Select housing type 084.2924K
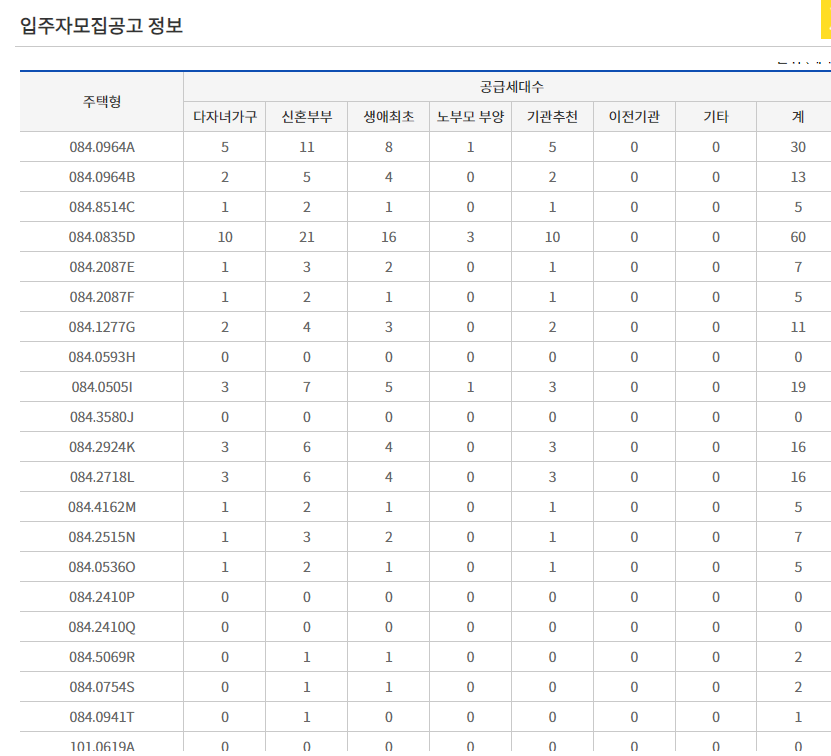The height and width of the screenshot is (756, 831). coord(102,447)
